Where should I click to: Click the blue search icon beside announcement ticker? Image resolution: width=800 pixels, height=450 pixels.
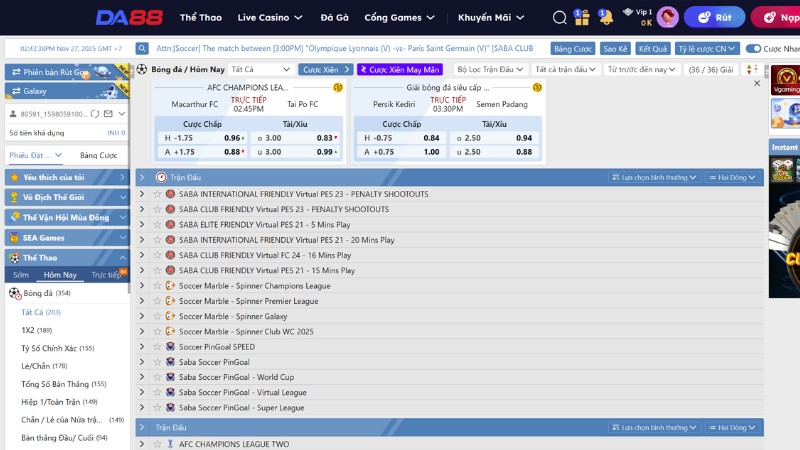142,48
